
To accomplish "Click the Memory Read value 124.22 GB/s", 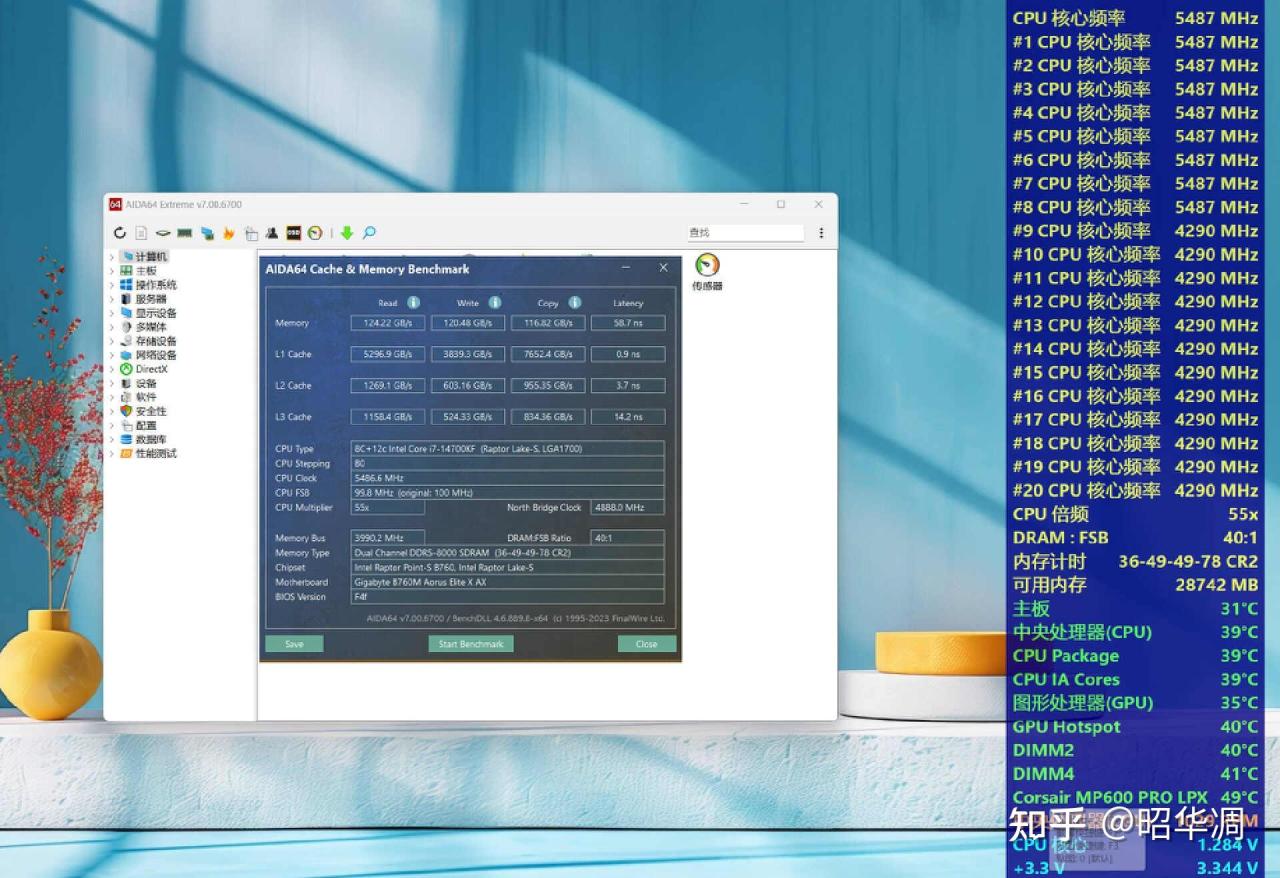I will click(388, 323).
